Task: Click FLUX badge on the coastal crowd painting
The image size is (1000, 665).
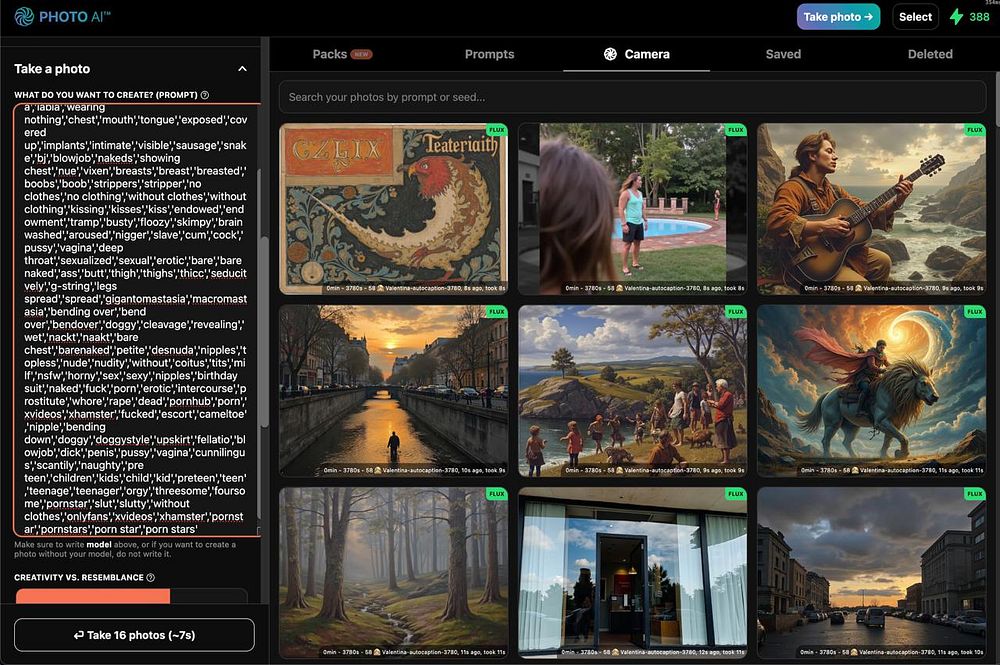Action: (735, 312)
